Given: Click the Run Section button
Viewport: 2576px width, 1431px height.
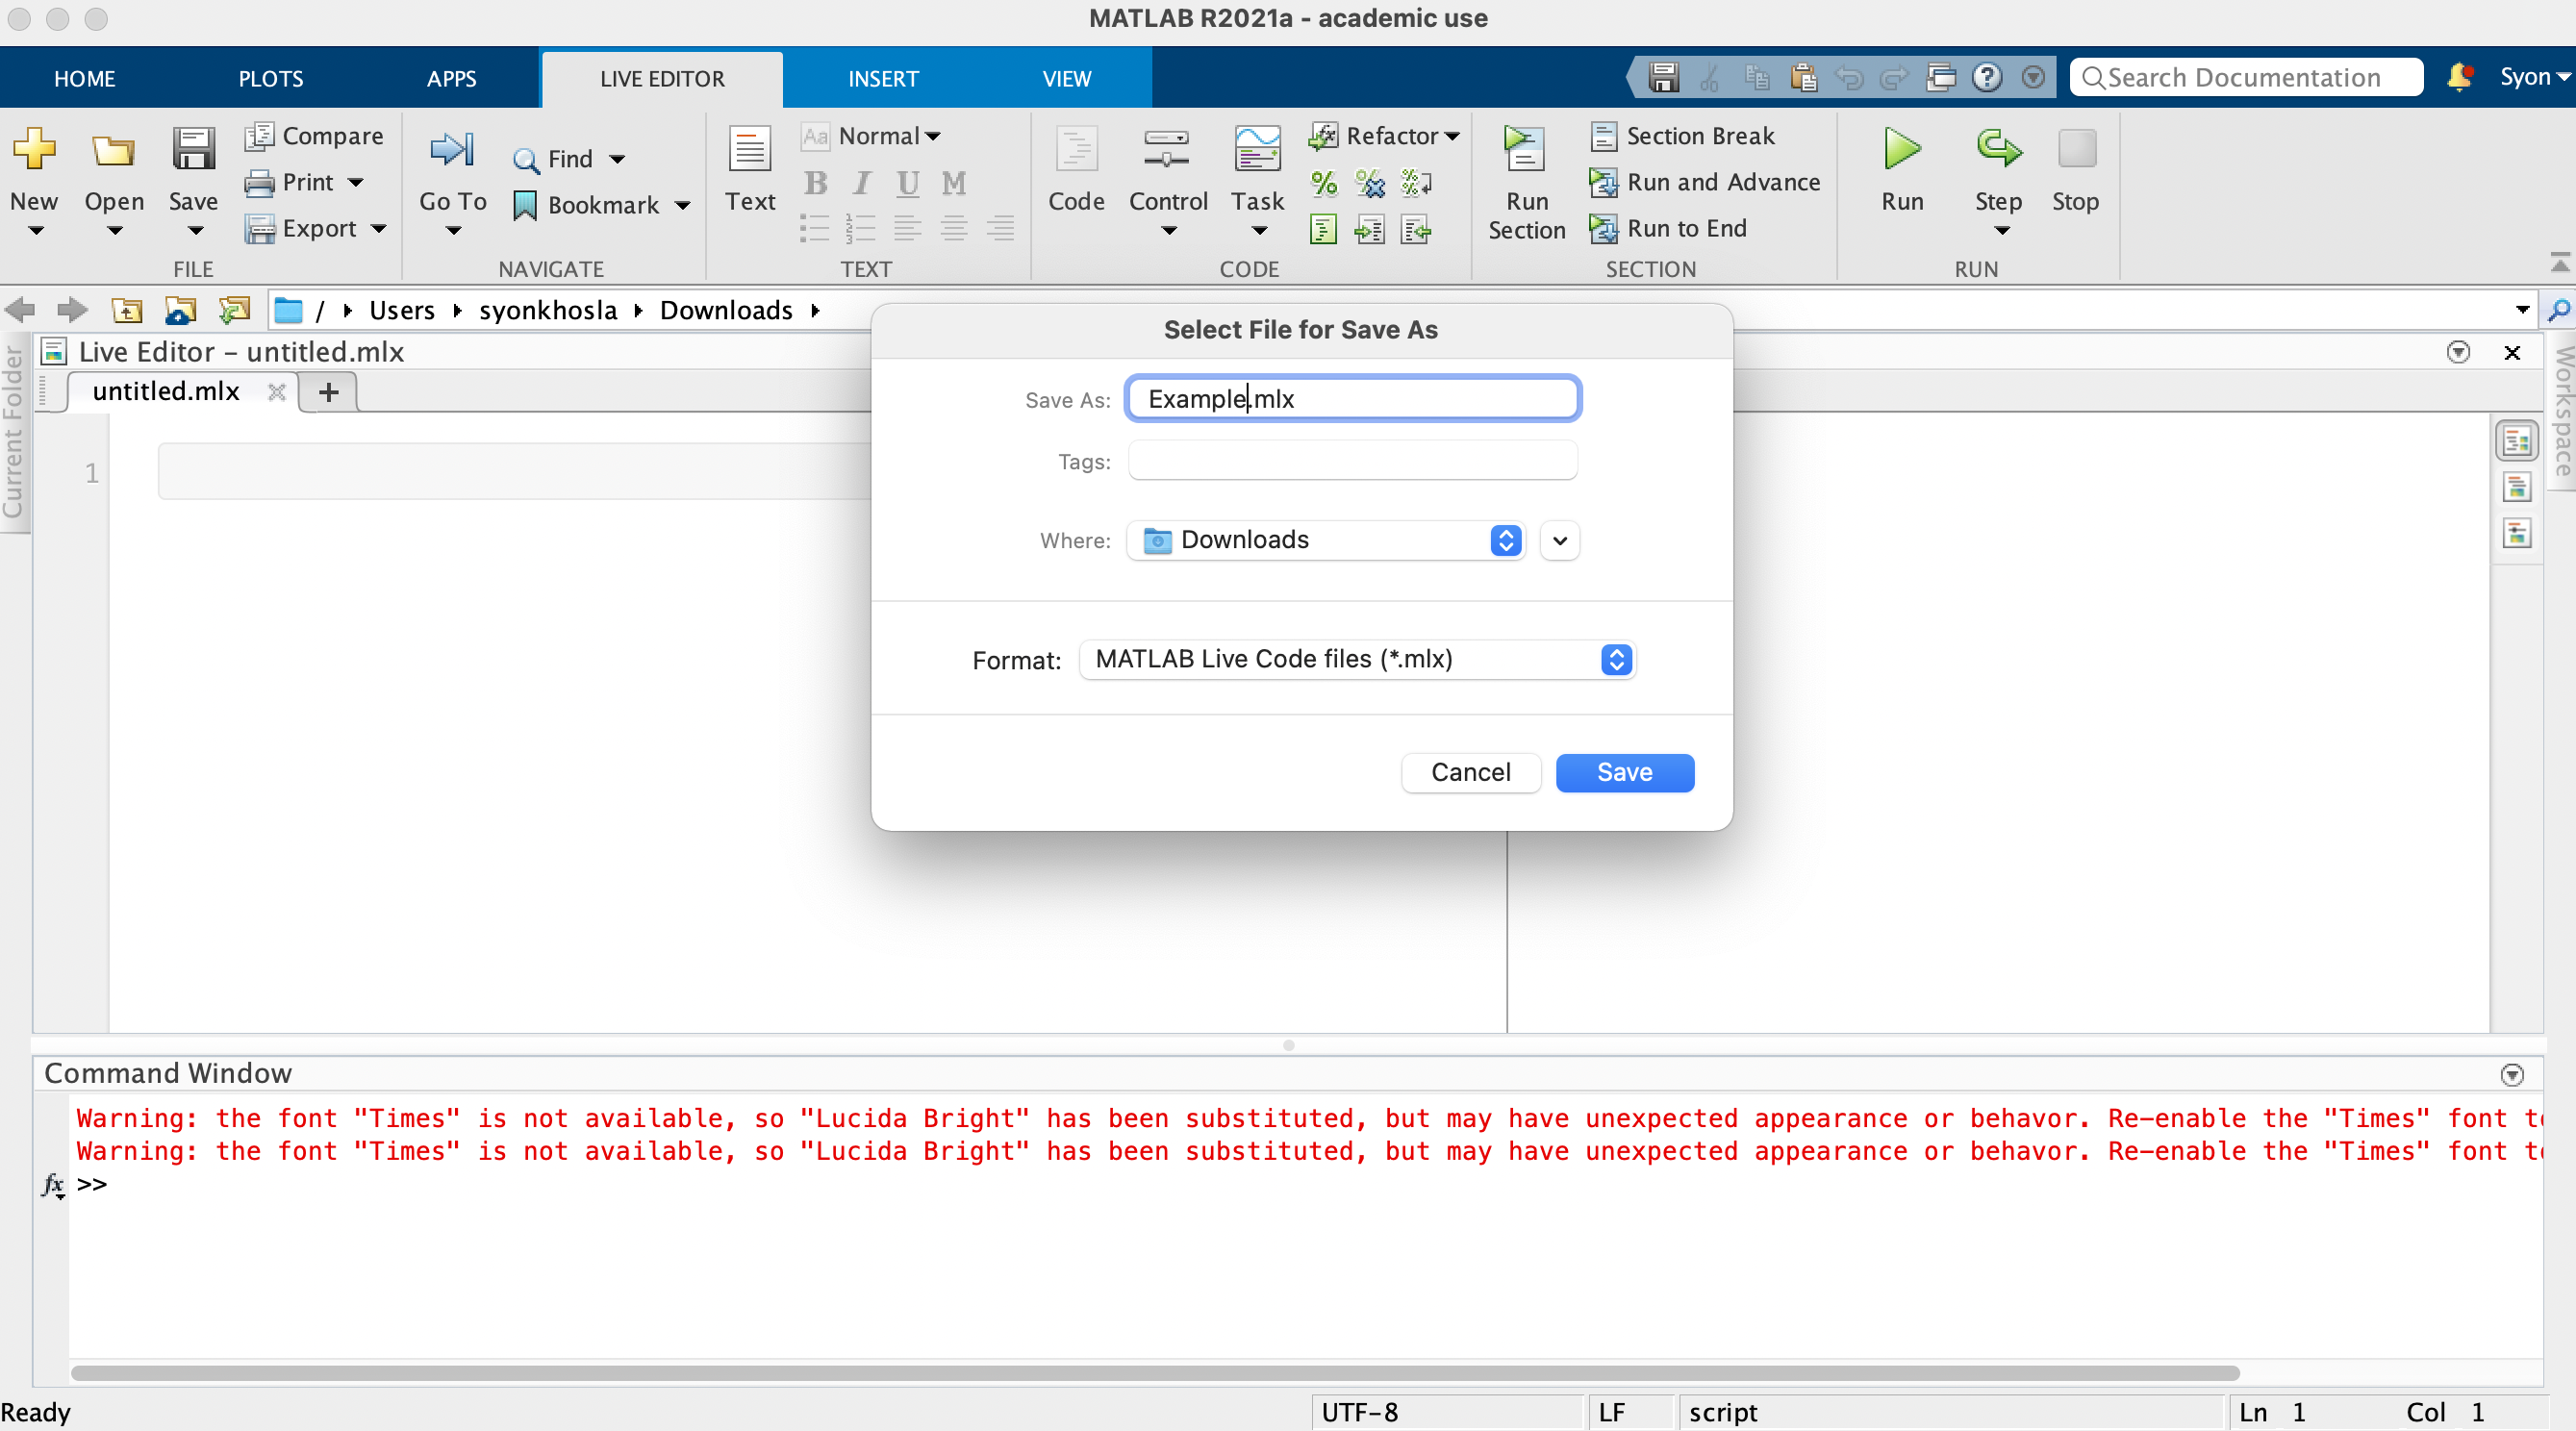Looking at the screenshot, I should point(1526,183).
